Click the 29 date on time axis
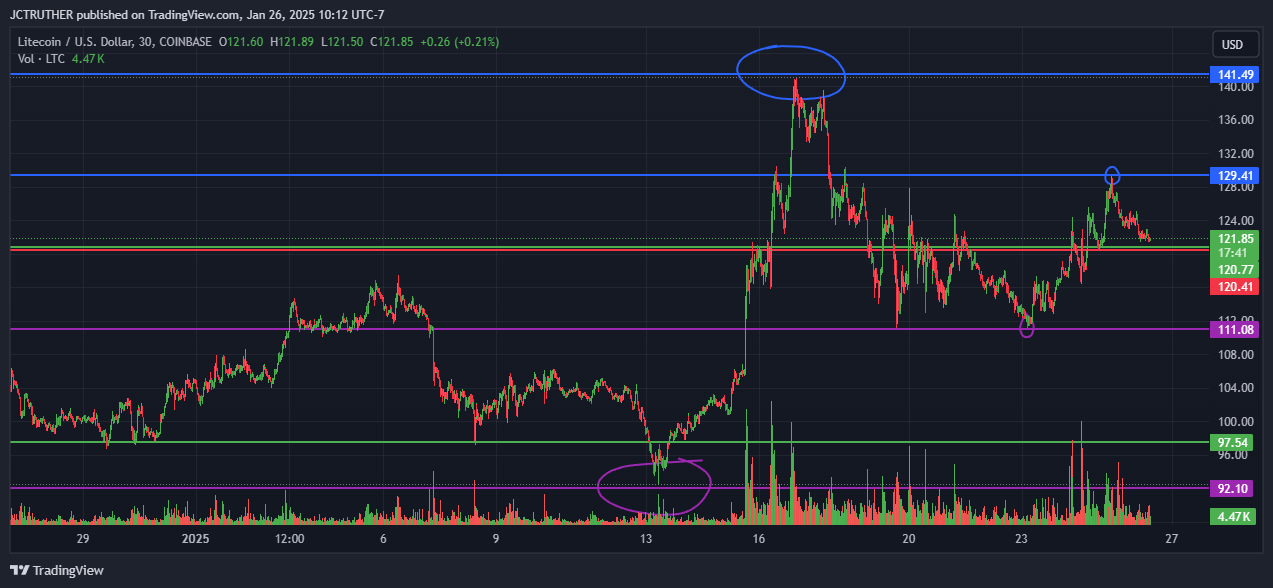The height and width of the screenshot is (588, 1273). [x=83, y=539]
